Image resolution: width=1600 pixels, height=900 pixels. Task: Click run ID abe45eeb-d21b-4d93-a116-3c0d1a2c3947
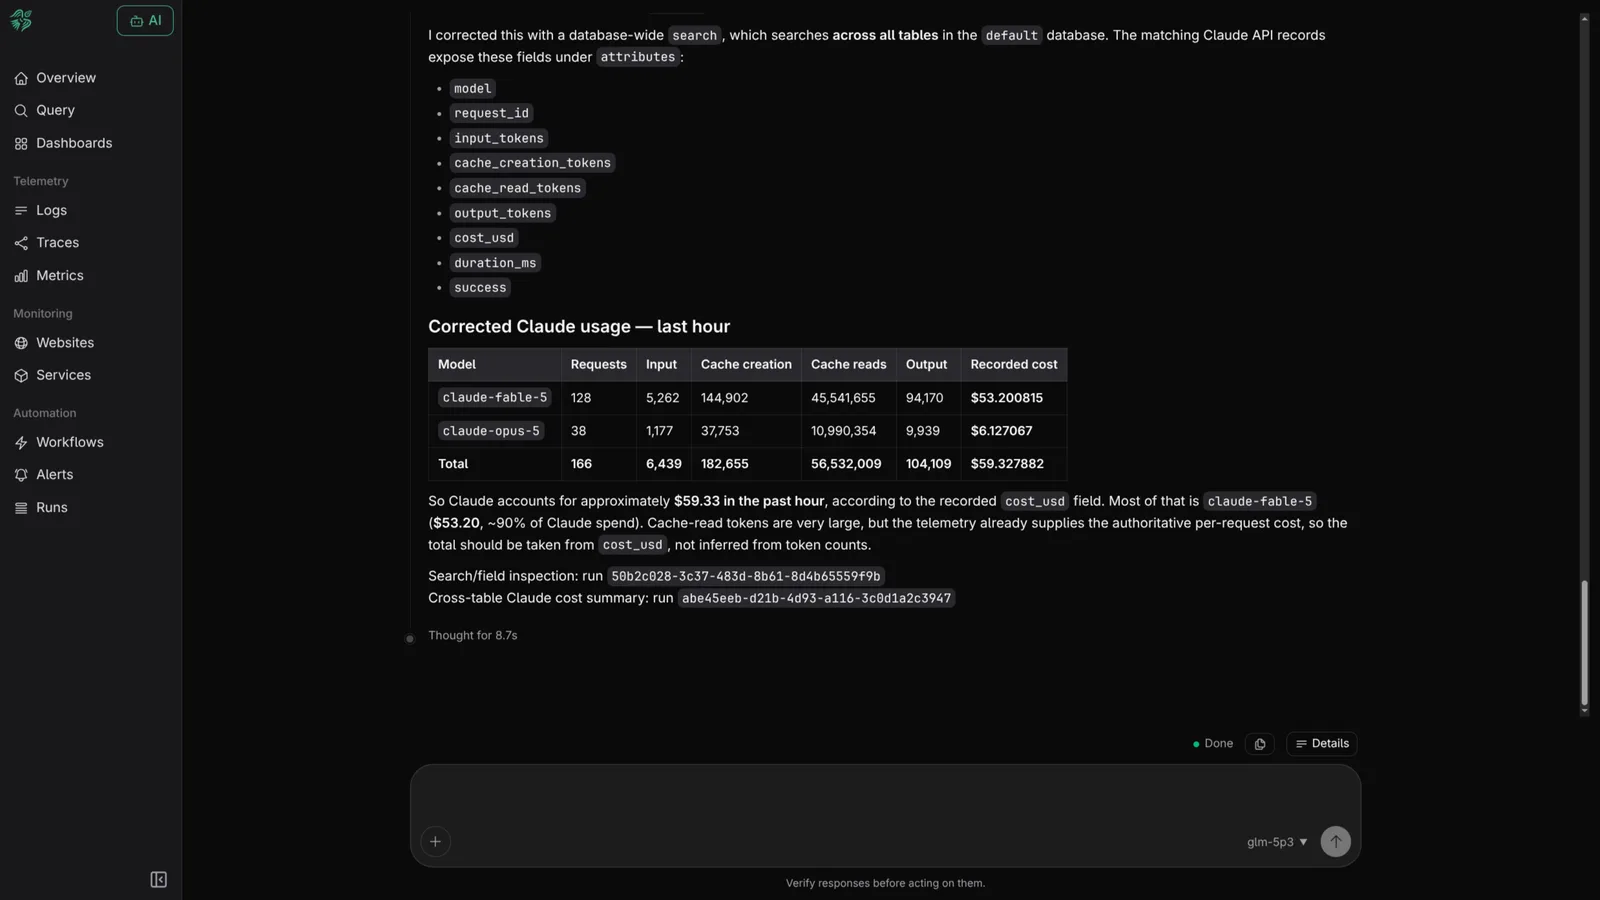(x=816, y=599)
